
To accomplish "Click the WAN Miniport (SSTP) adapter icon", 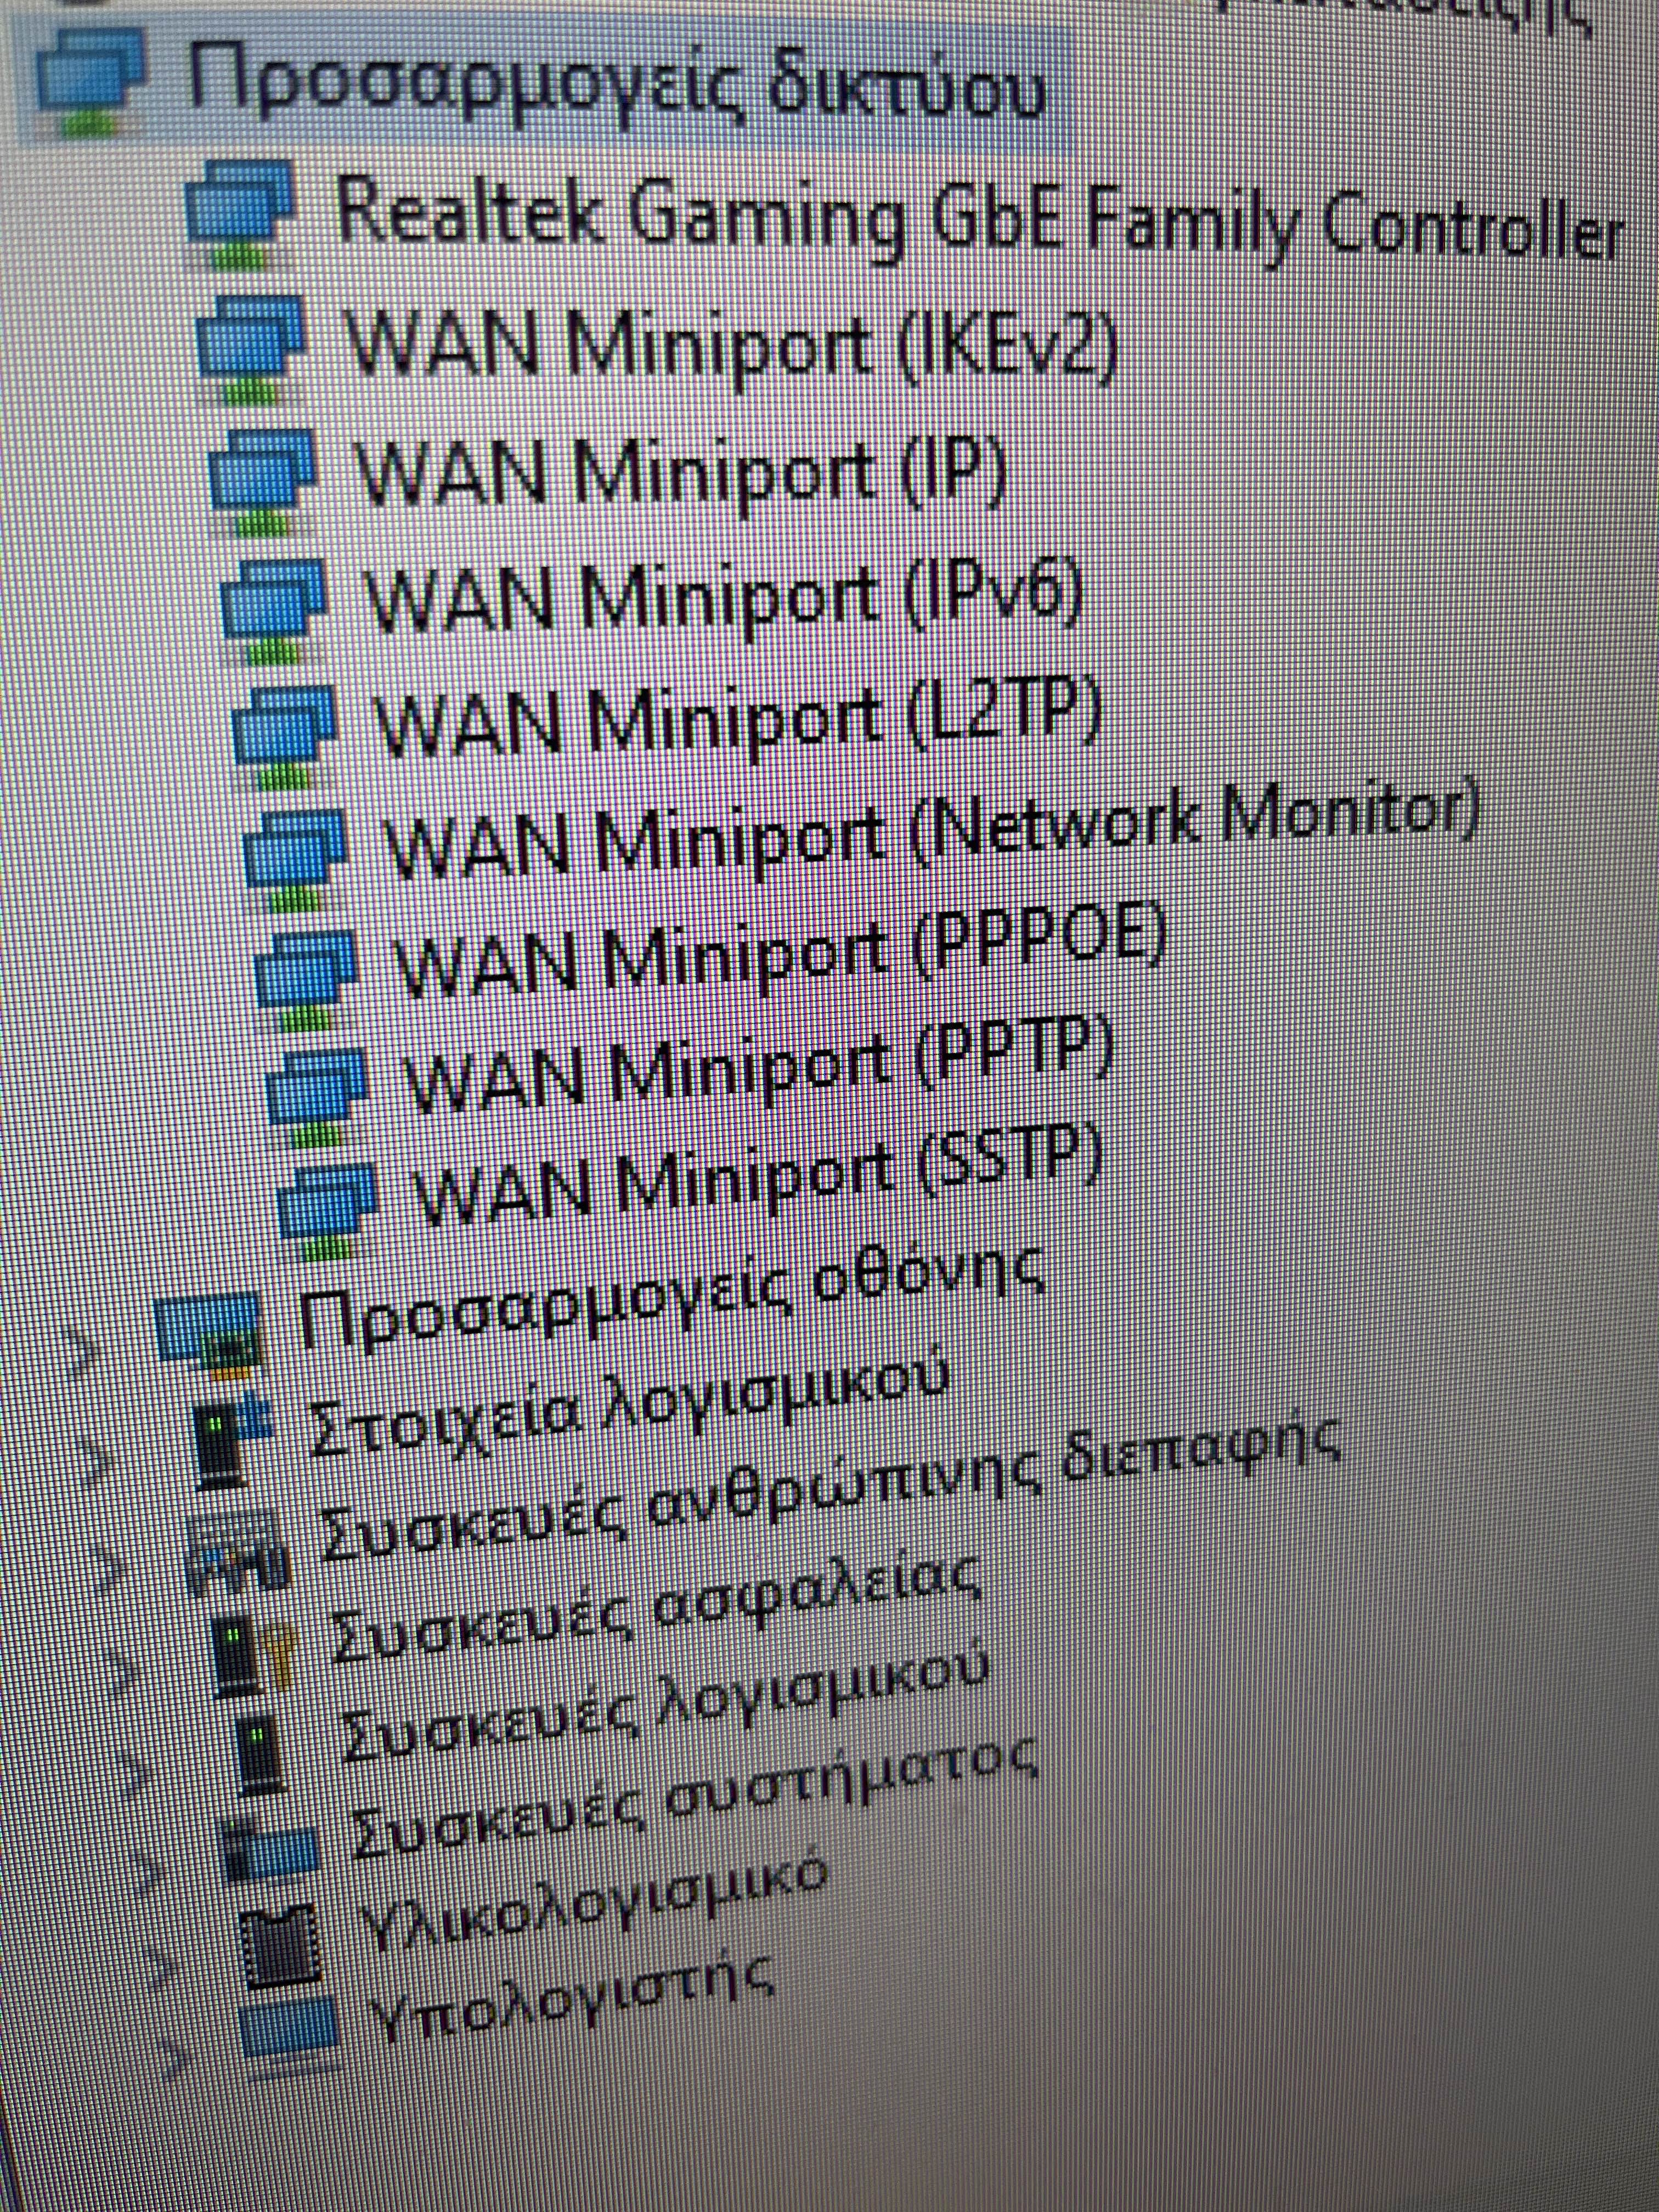I will coord(327,1206).
